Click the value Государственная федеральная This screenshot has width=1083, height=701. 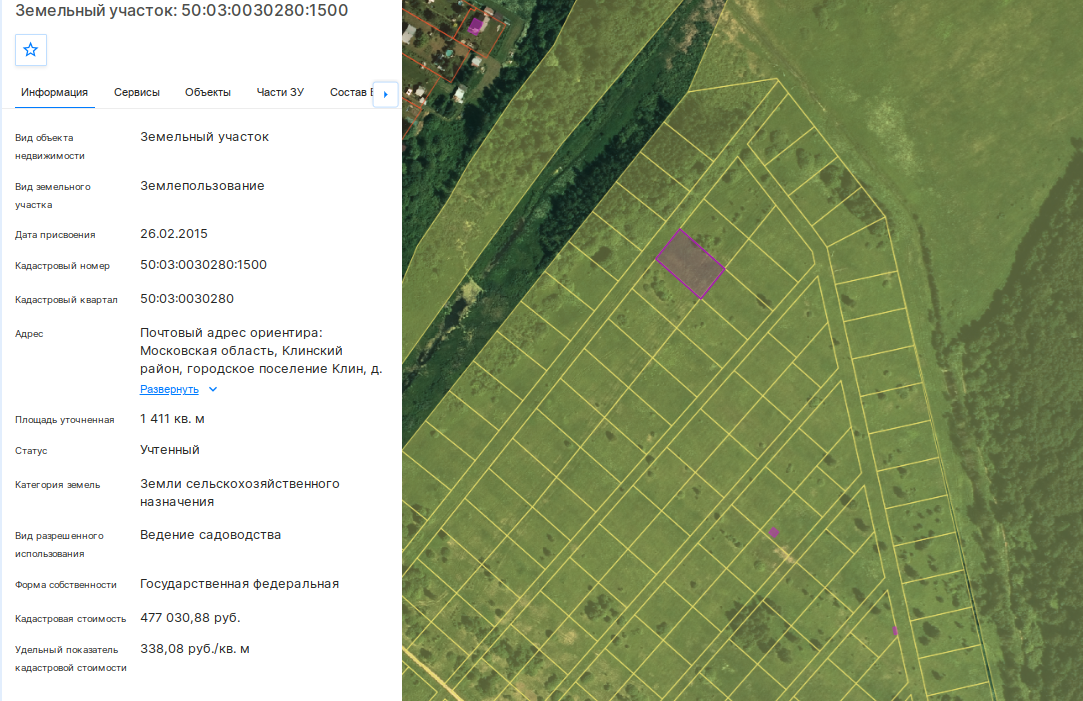click(x=240, y=584)
